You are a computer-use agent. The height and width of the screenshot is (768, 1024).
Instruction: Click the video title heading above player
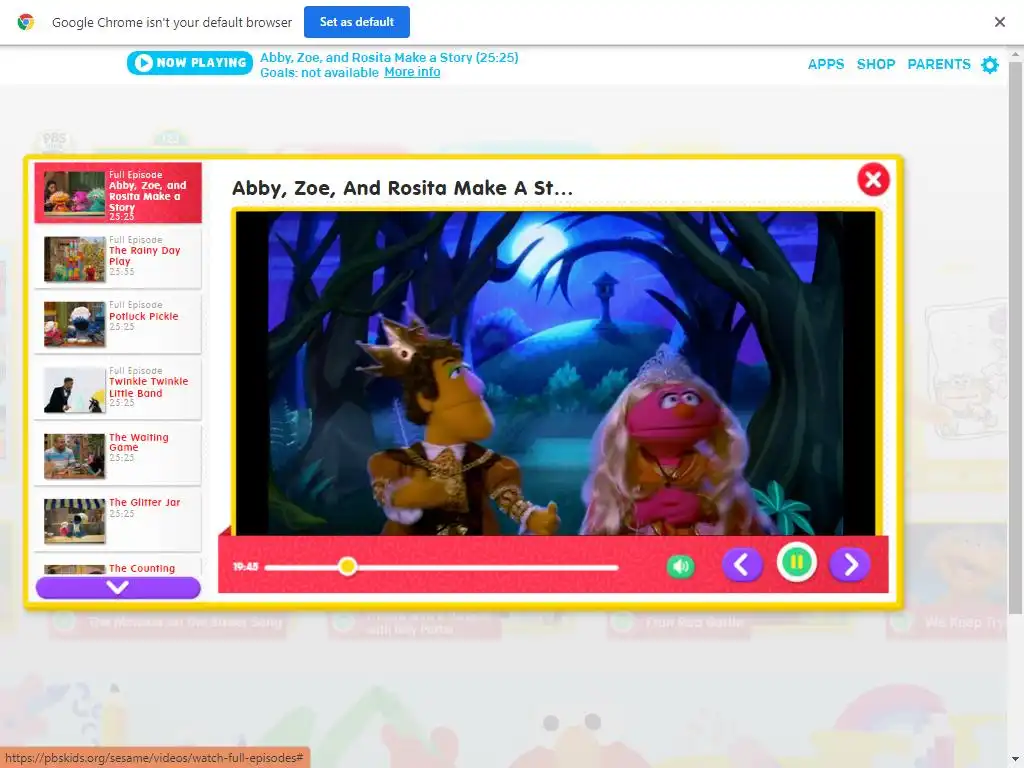point(402,188)
